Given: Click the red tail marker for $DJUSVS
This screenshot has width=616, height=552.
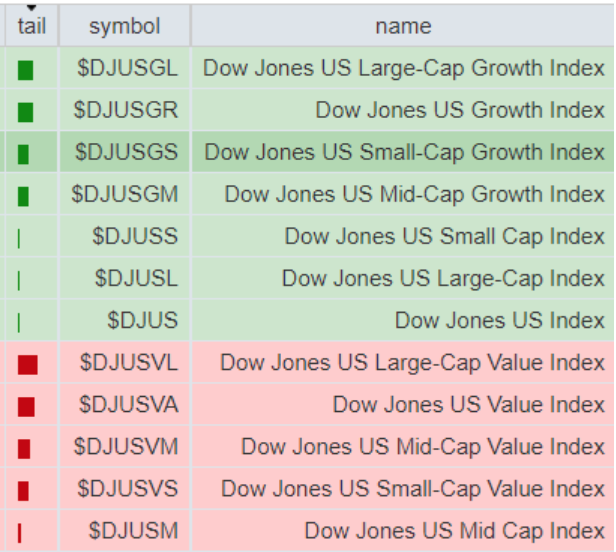Looking at the screenshot, I should click(x=24, y=490).
